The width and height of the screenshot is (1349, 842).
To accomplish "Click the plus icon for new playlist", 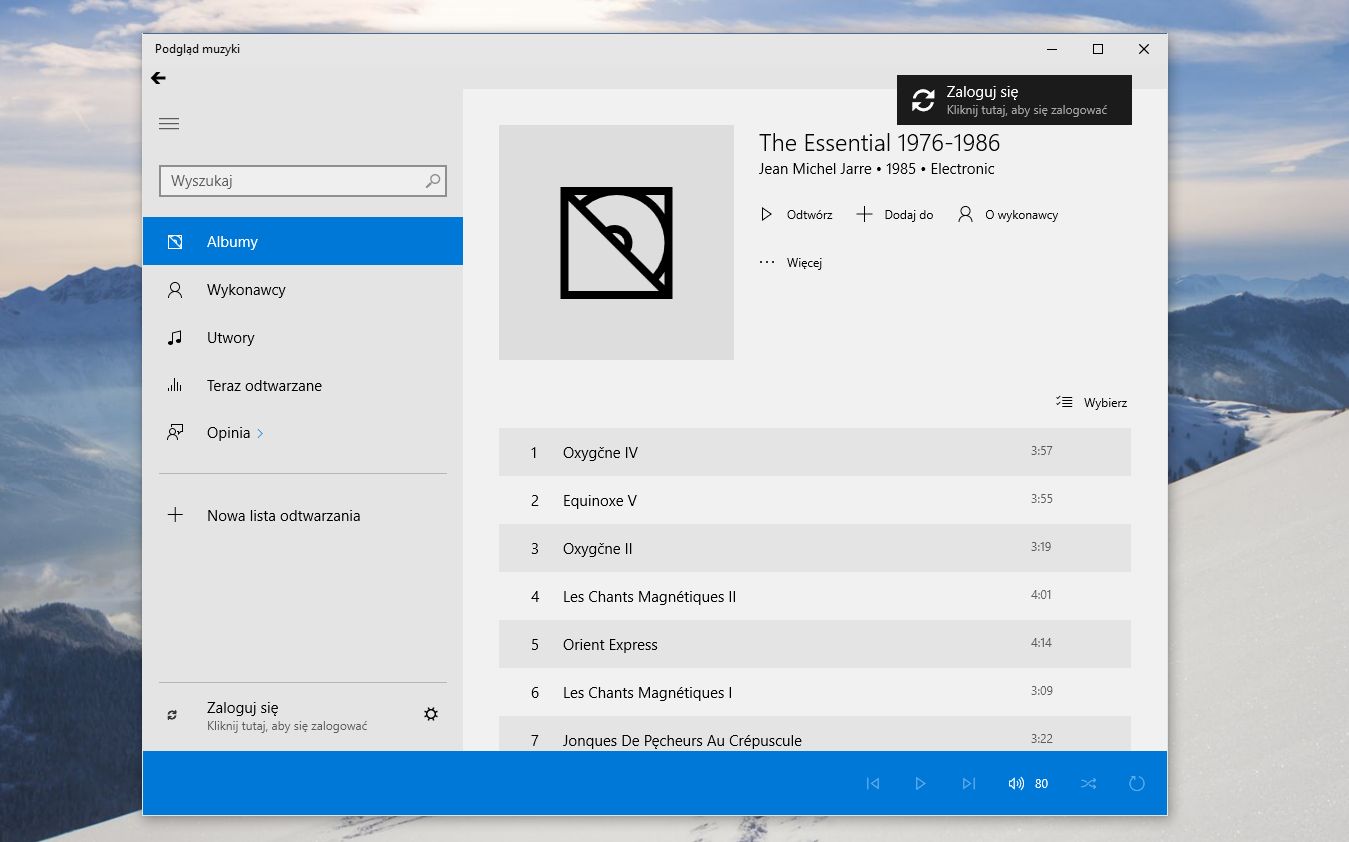I will tap(175, 515).
